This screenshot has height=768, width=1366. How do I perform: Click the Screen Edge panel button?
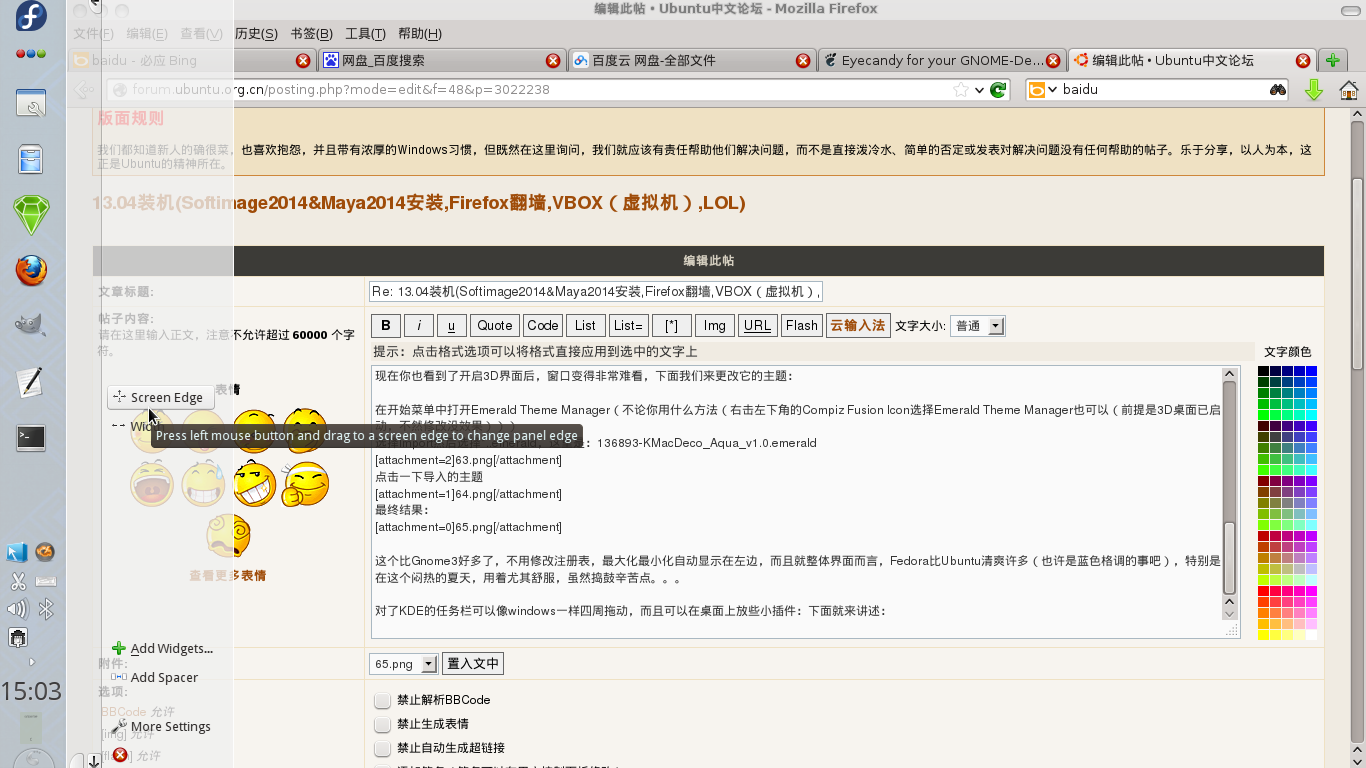click(x=159, y=397)
